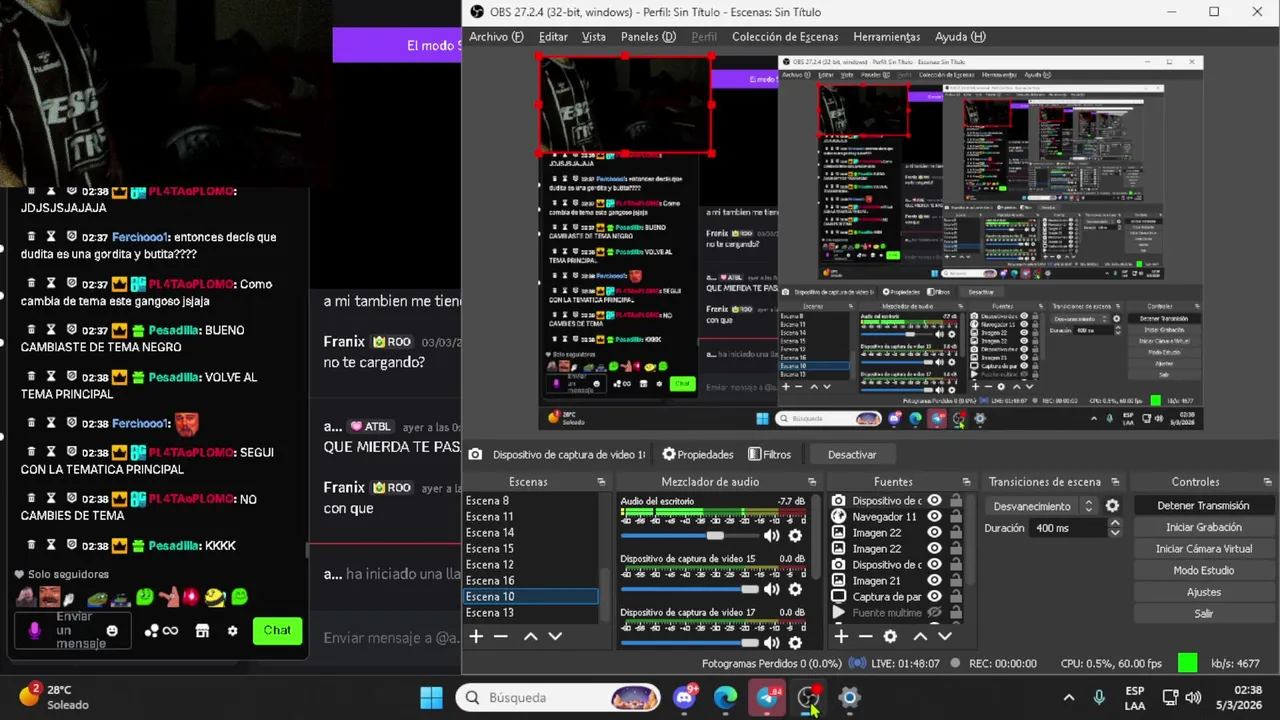
Task: Click the Desactivar button
Action: [x=852, y=454]
